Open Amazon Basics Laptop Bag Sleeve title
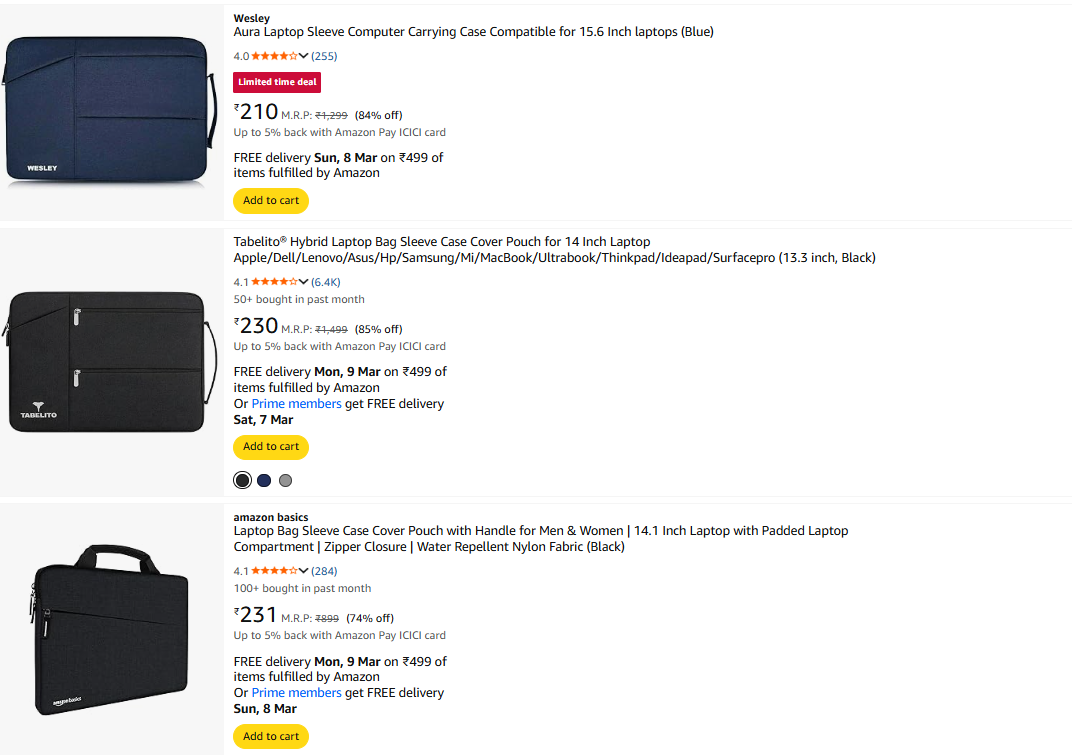The width and height of the screenshot is (1072, 755). point(540,539)
